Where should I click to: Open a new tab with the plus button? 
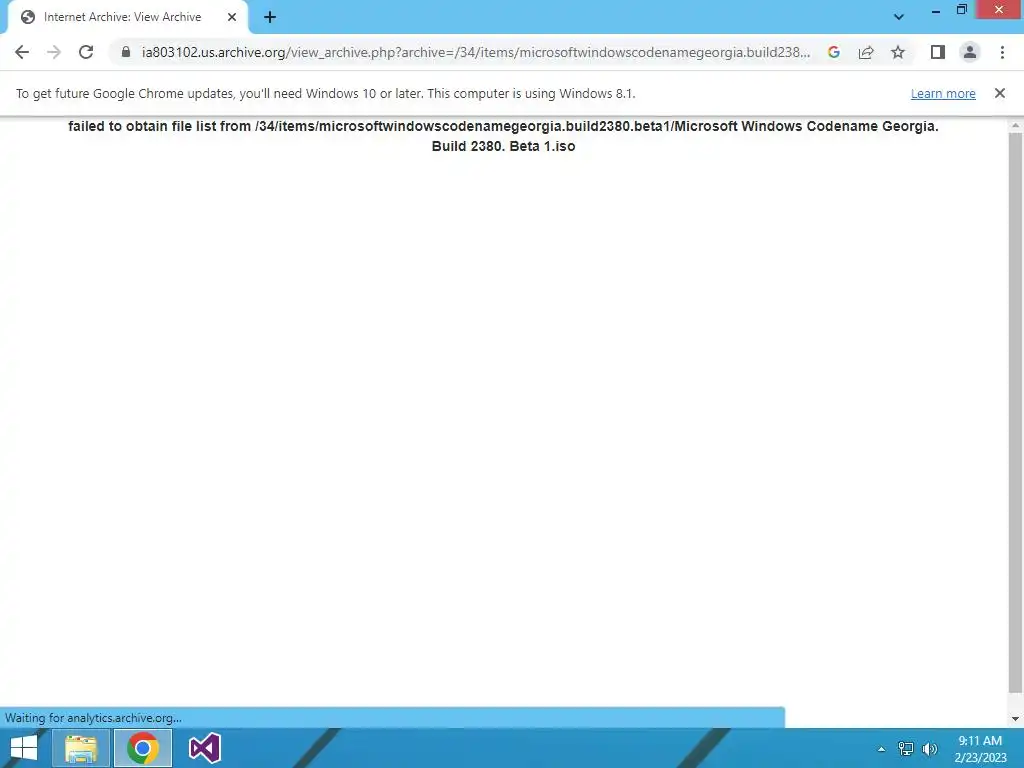click(x=270, y=17)
